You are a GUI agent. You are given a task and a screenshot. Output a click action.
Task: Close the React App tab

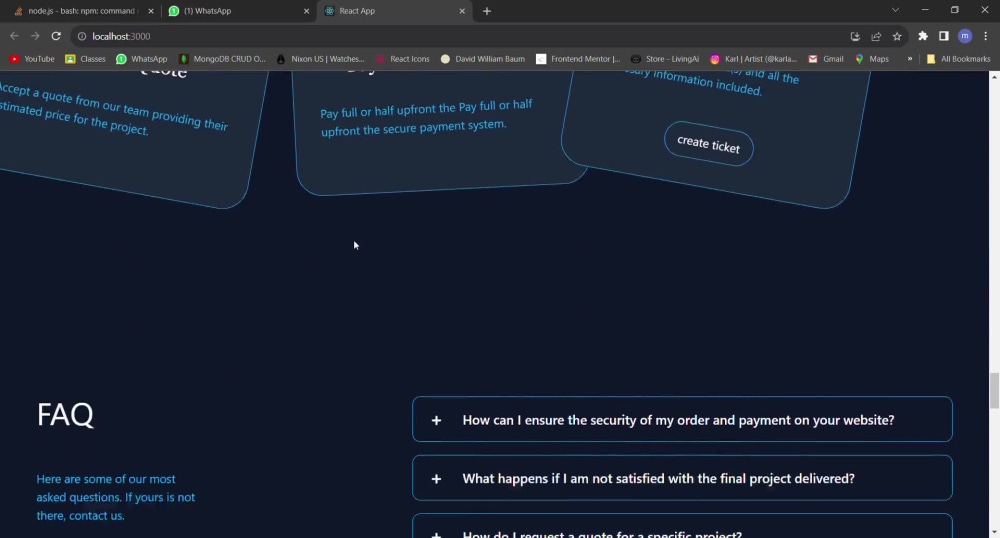(462, 11)
